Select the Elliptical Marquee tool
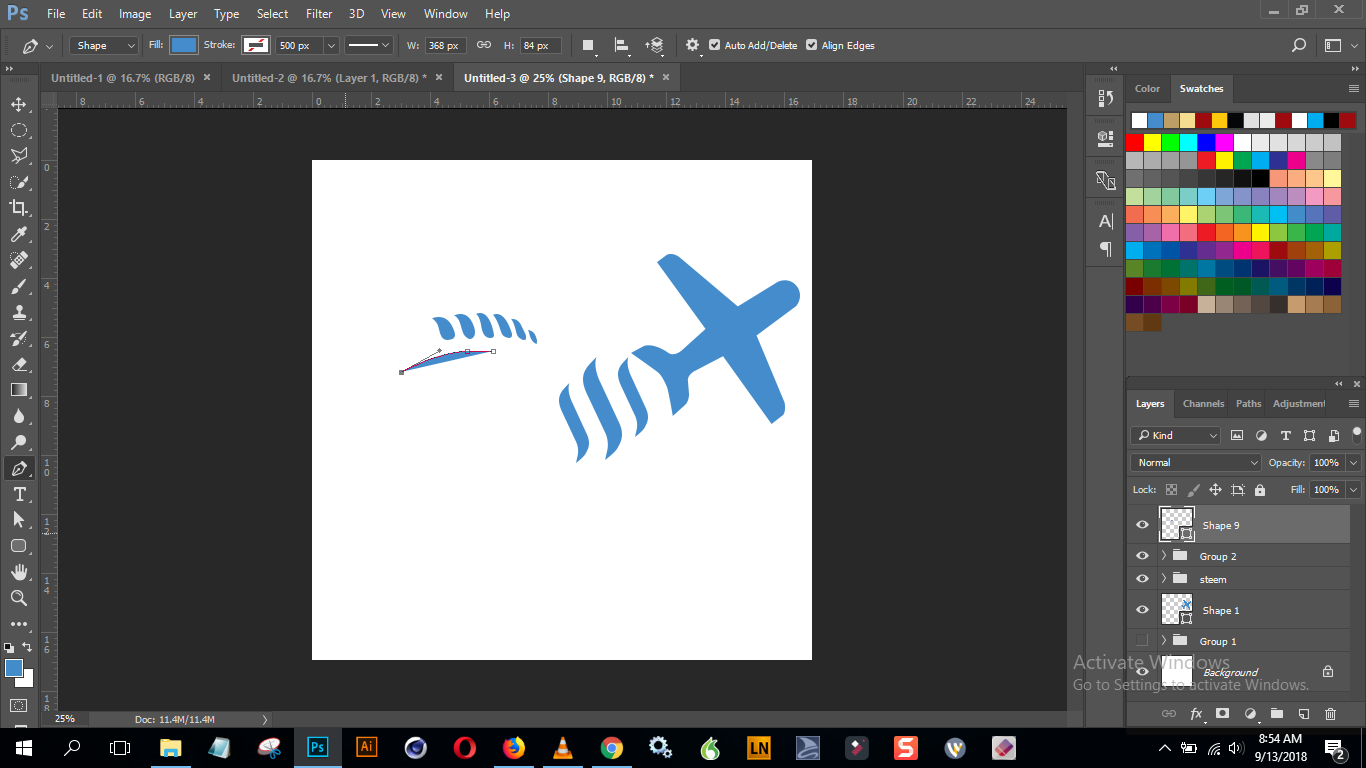 coord(18,130)
